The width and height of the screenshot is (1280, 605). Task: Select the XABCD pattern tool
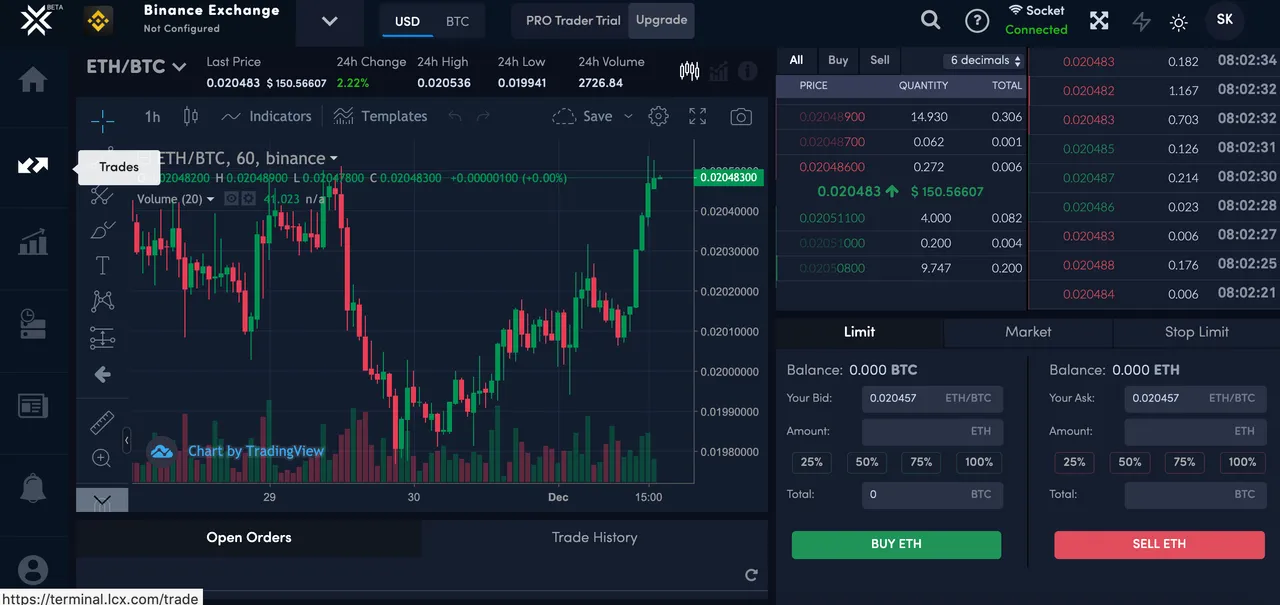coord(102,301)
